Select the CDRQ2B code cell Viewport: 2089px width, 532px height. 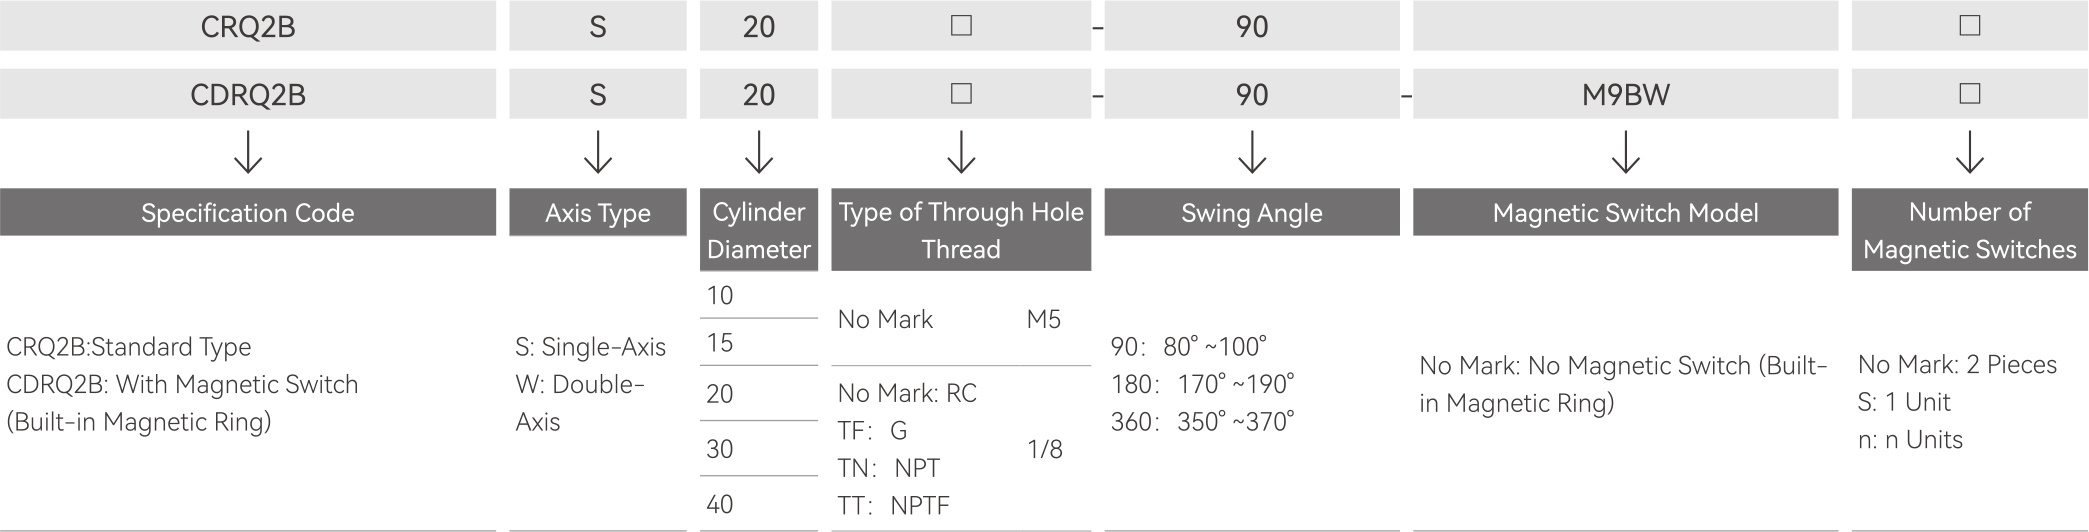click(248, 94)
